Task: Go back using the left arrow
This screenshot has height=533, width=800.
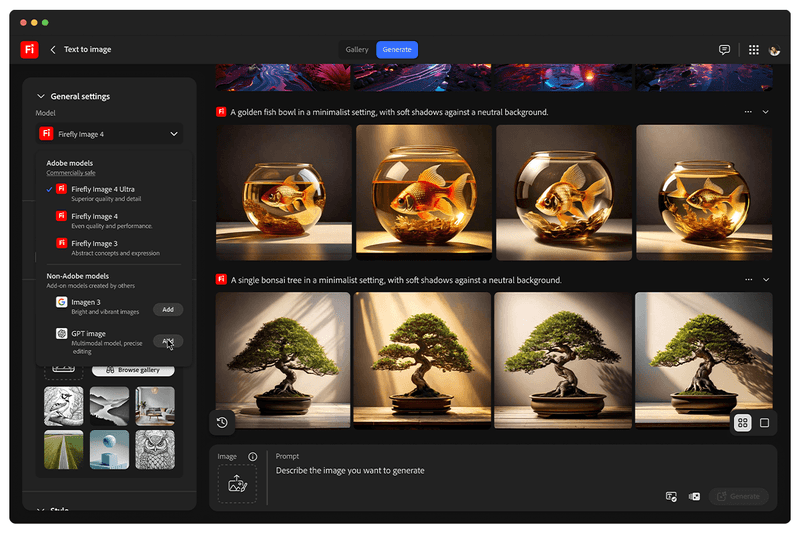Action: click(53, 49)
